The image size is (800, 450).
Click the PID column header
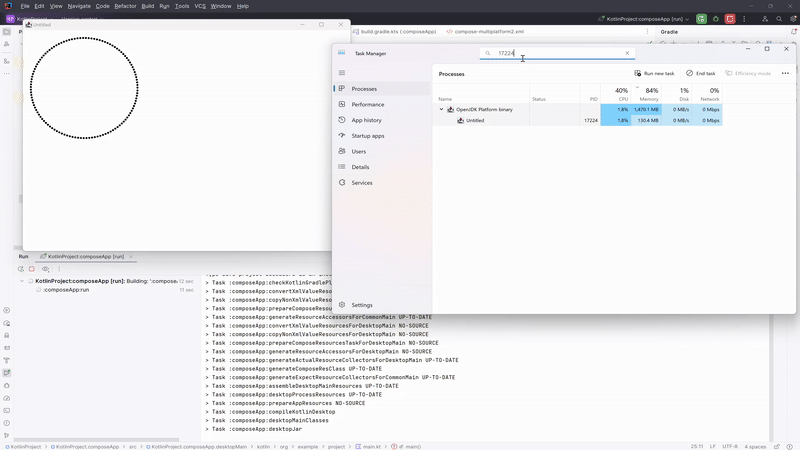click(590, 94)
